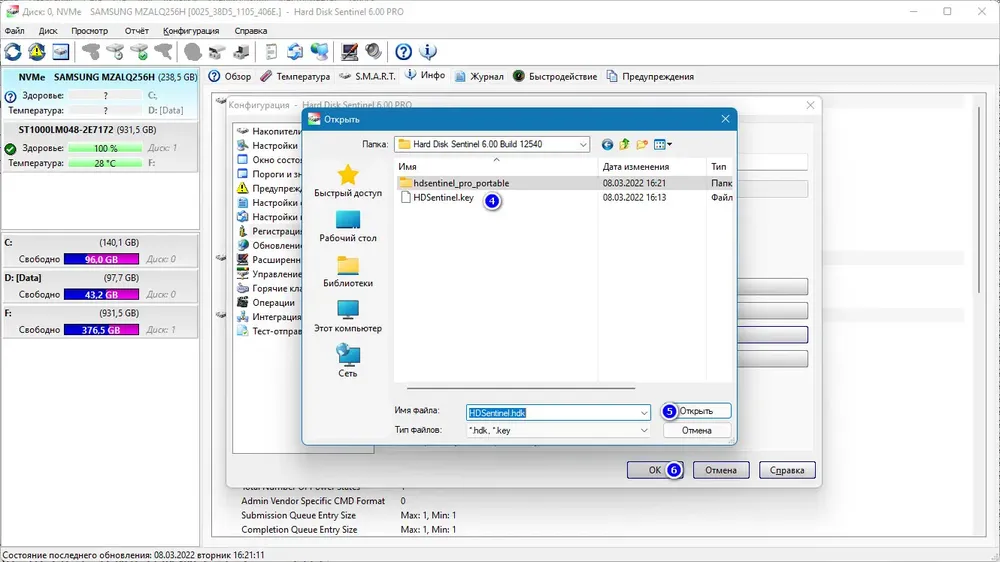Screen dimensions: 1000x562
Task: Open the Файл menu
Action: [14, 31]
